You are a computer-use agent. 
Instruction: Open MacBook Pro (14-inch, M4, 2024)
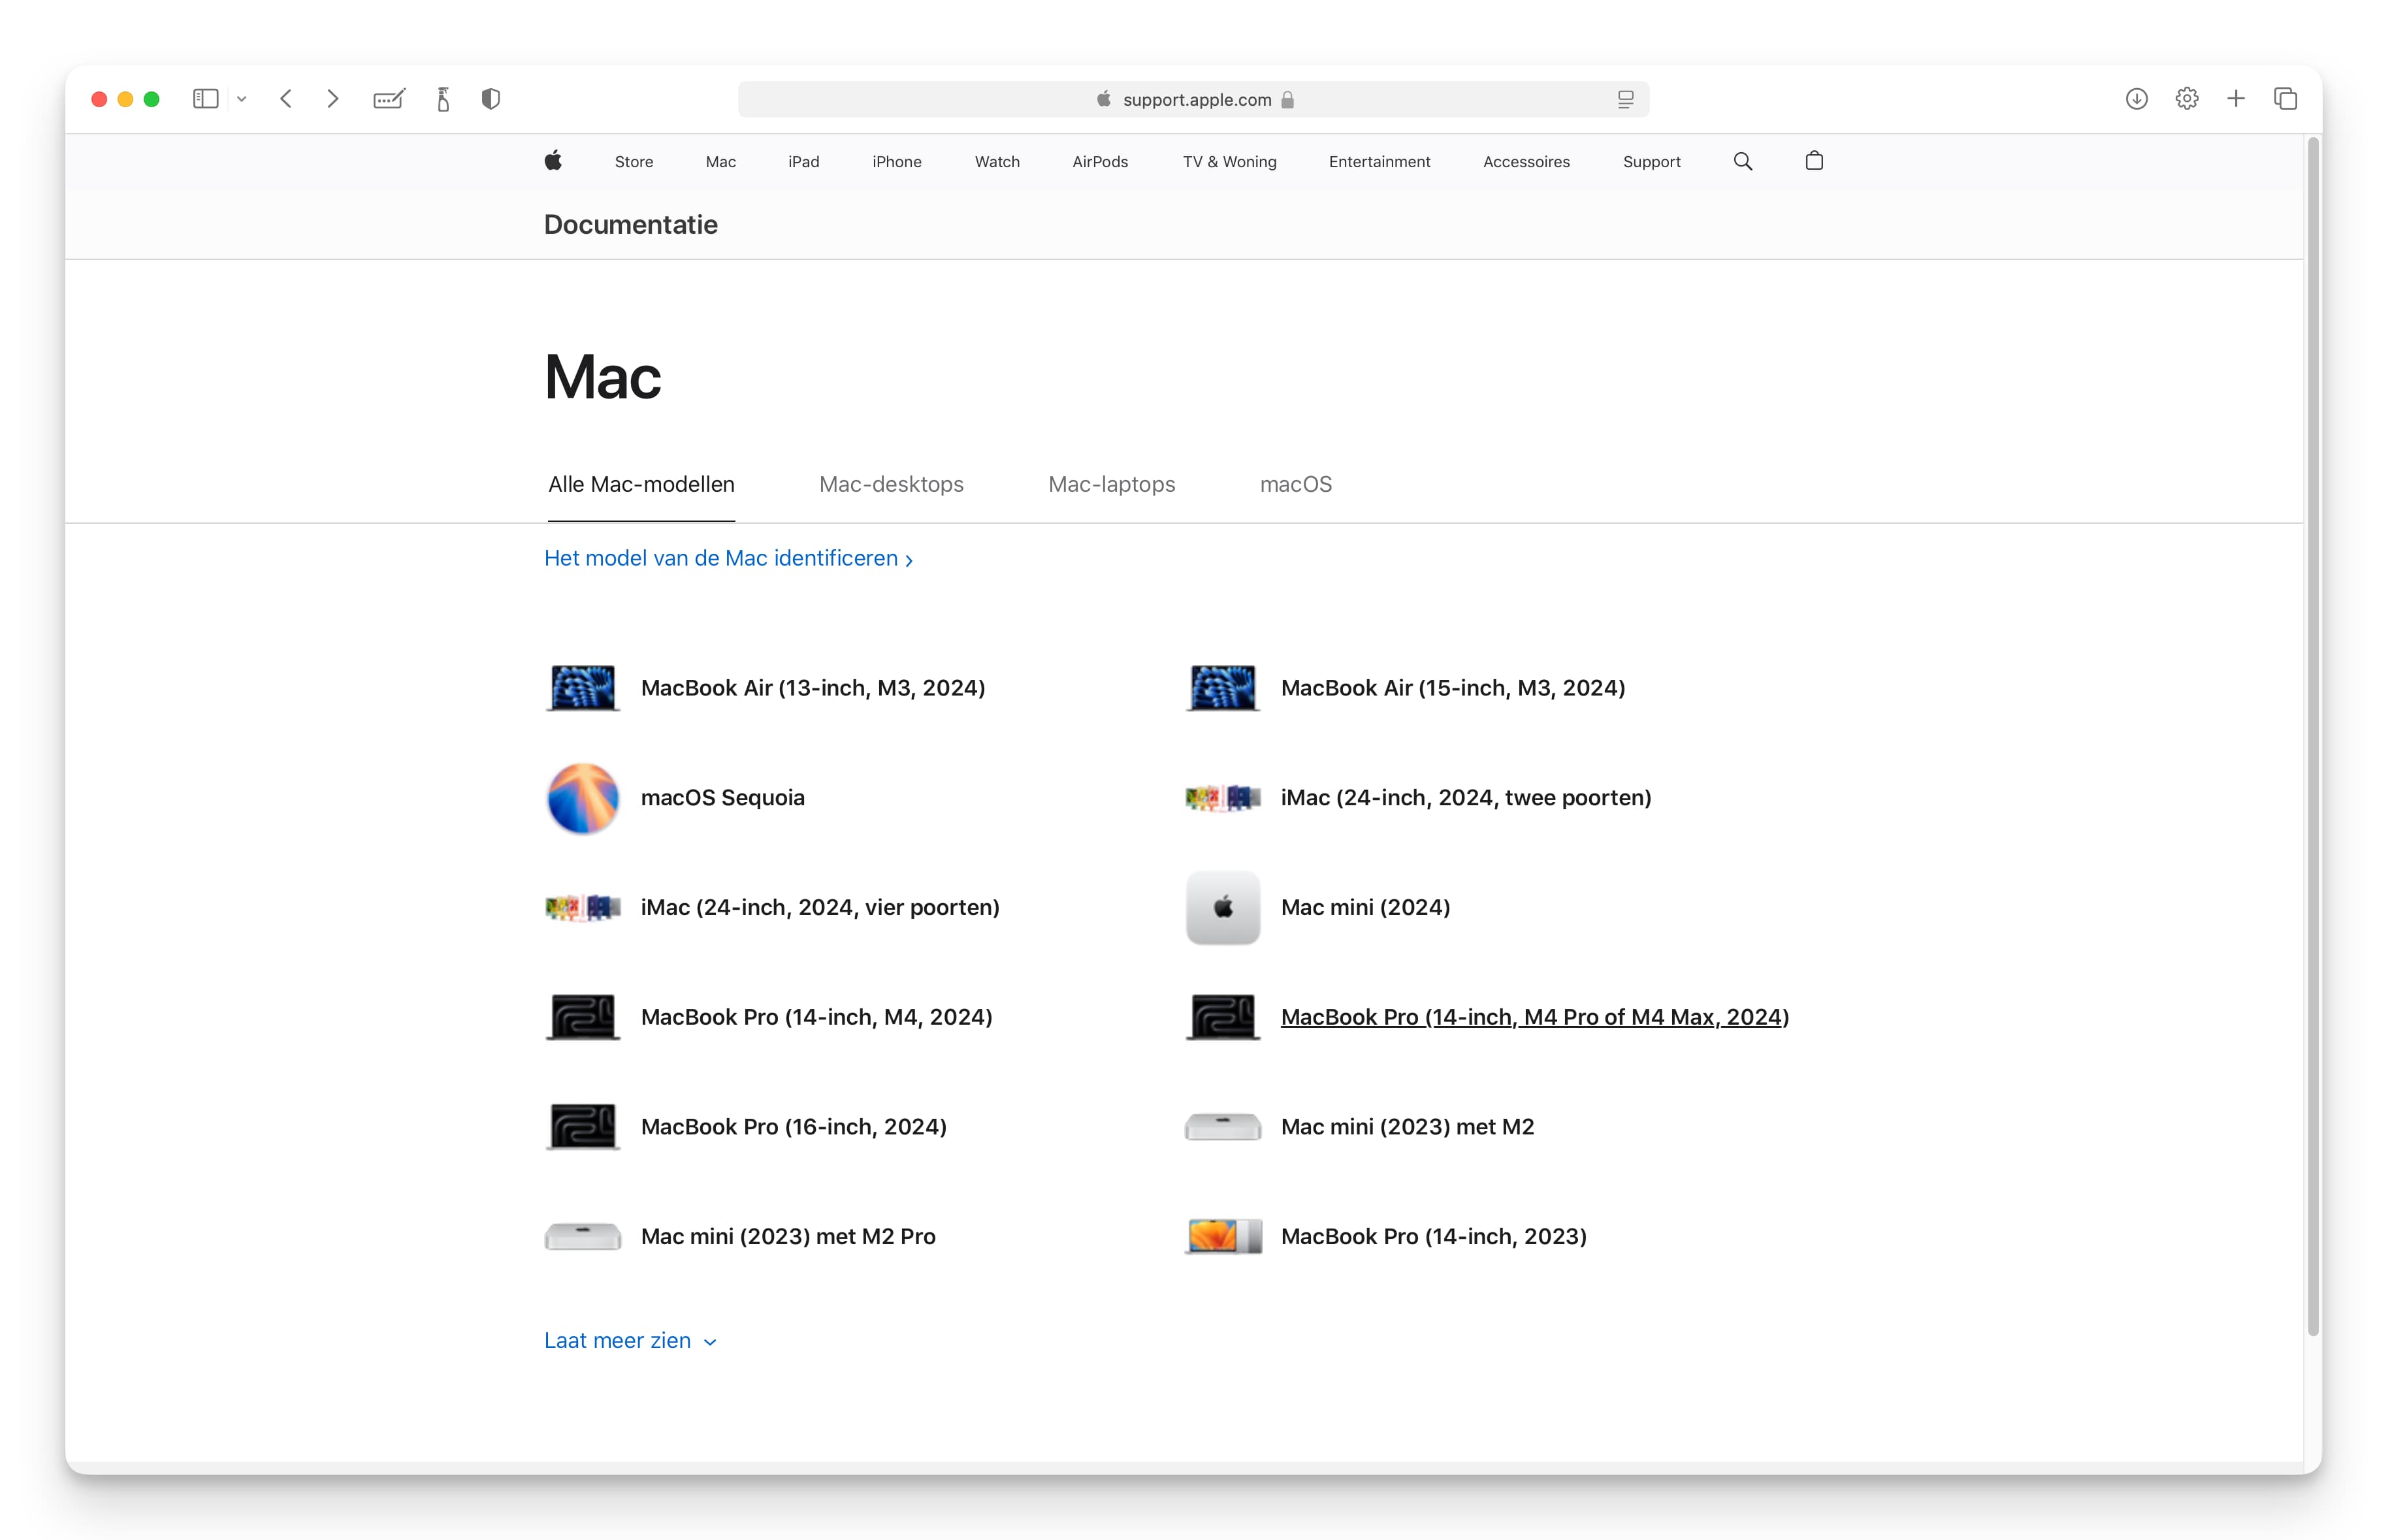pos(816,1017)
